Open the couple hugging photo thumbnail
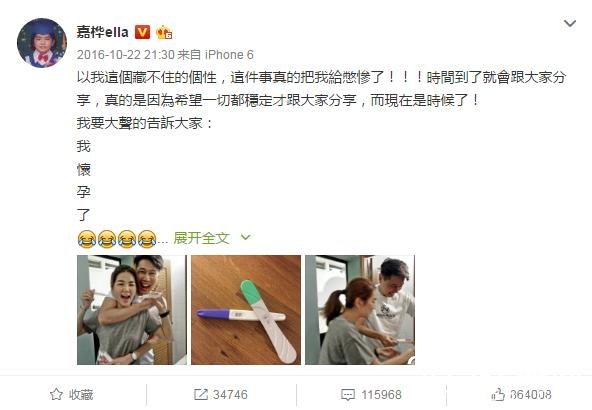The height and width of the screenshot is (410, 592). (x=132, y=310)
